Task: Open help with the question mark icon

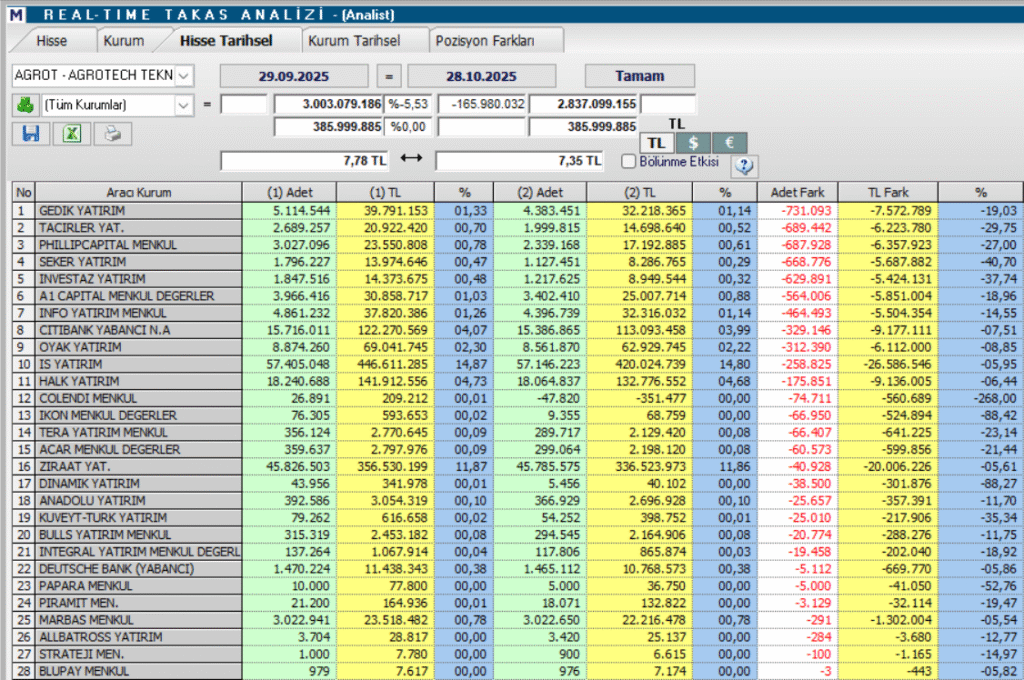Action: (745, 165)
